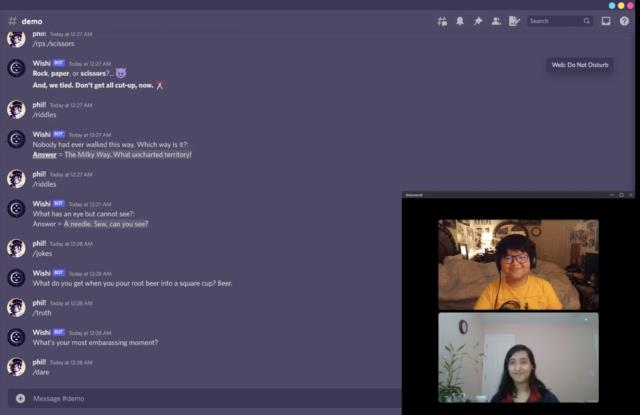Select the top video feed with yellow shirt
Image resolution: width=640 pixels, height=415 pixels.
pos(518,264)
